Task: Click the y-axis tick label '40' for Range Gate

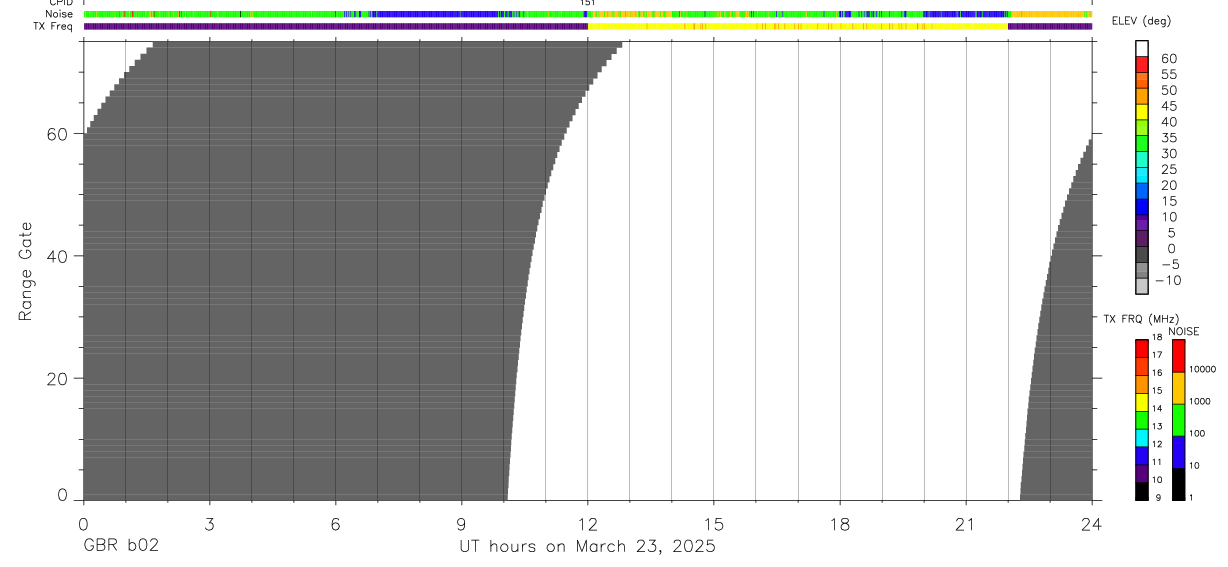Action: [57, 256]
